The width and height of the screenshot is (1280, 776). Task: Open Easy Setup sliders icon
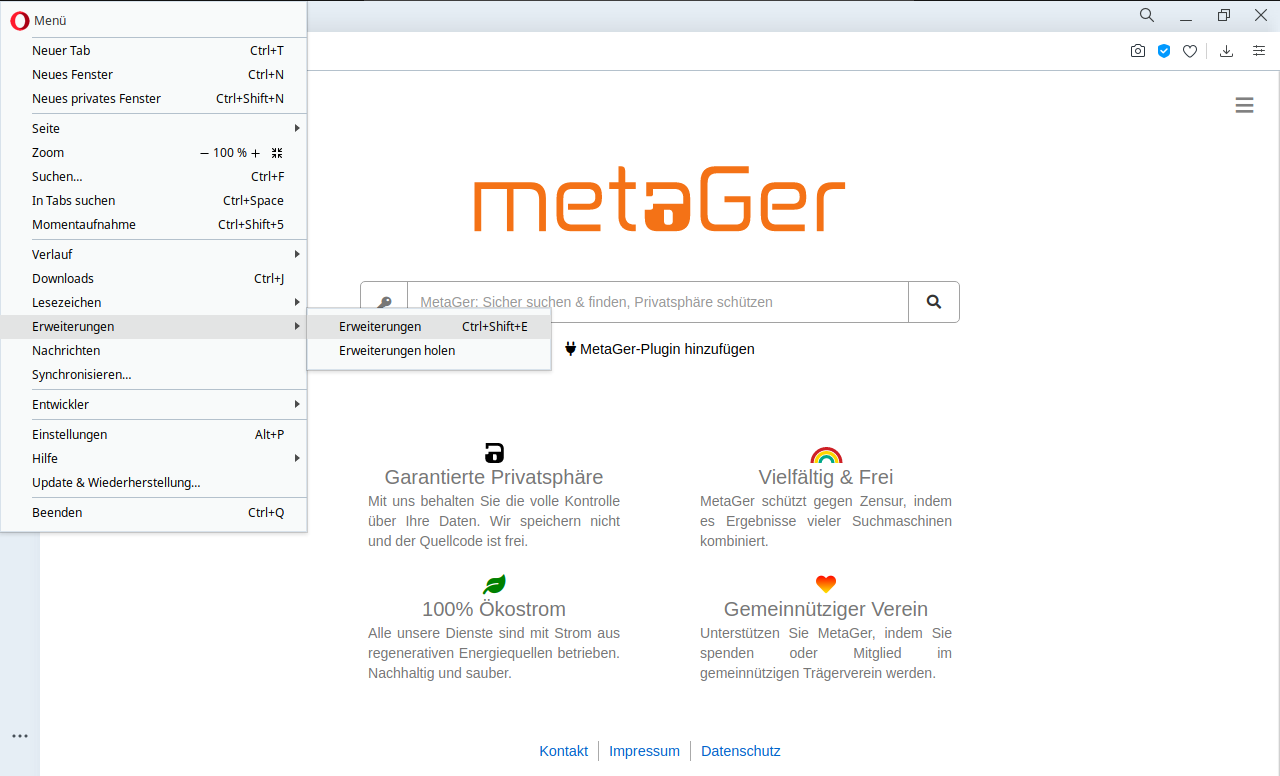(x=1259, y=51)
